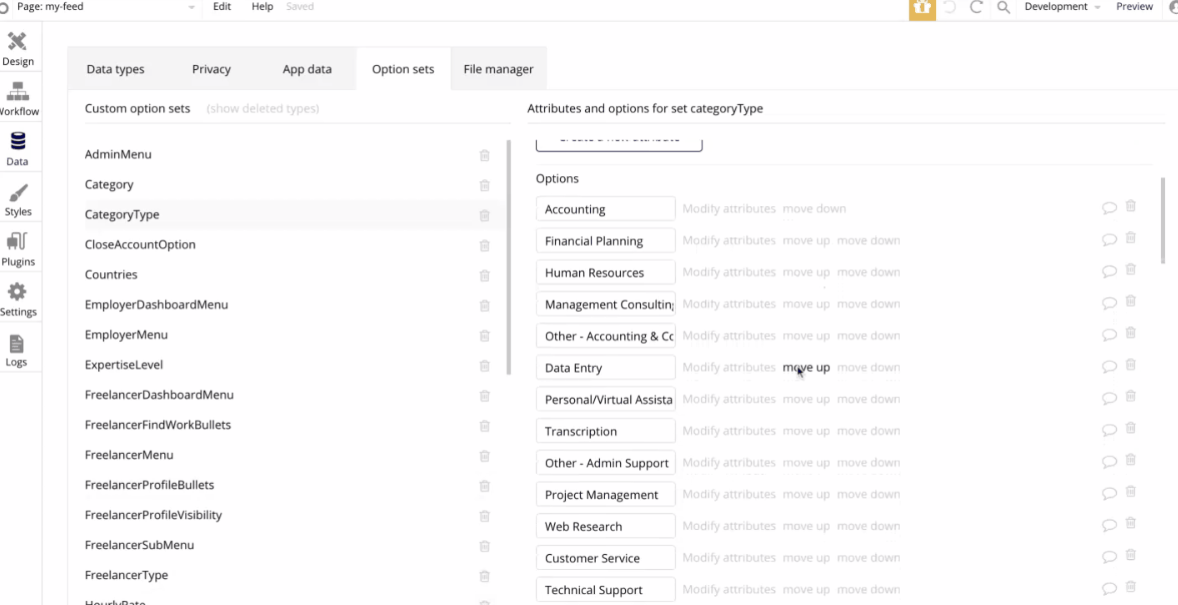Image resolution: width=1178 pixels, height=605 pixels.
Task: Click Preview button in top bar
Action: tap(1134, 7)
